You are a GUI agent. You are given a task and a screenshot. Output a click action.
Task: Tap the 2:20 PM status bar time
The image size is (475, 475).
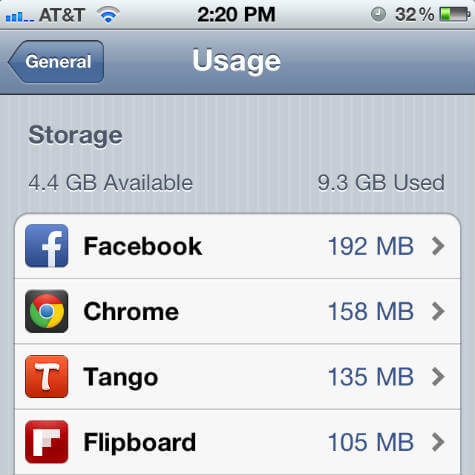[236, 15]
